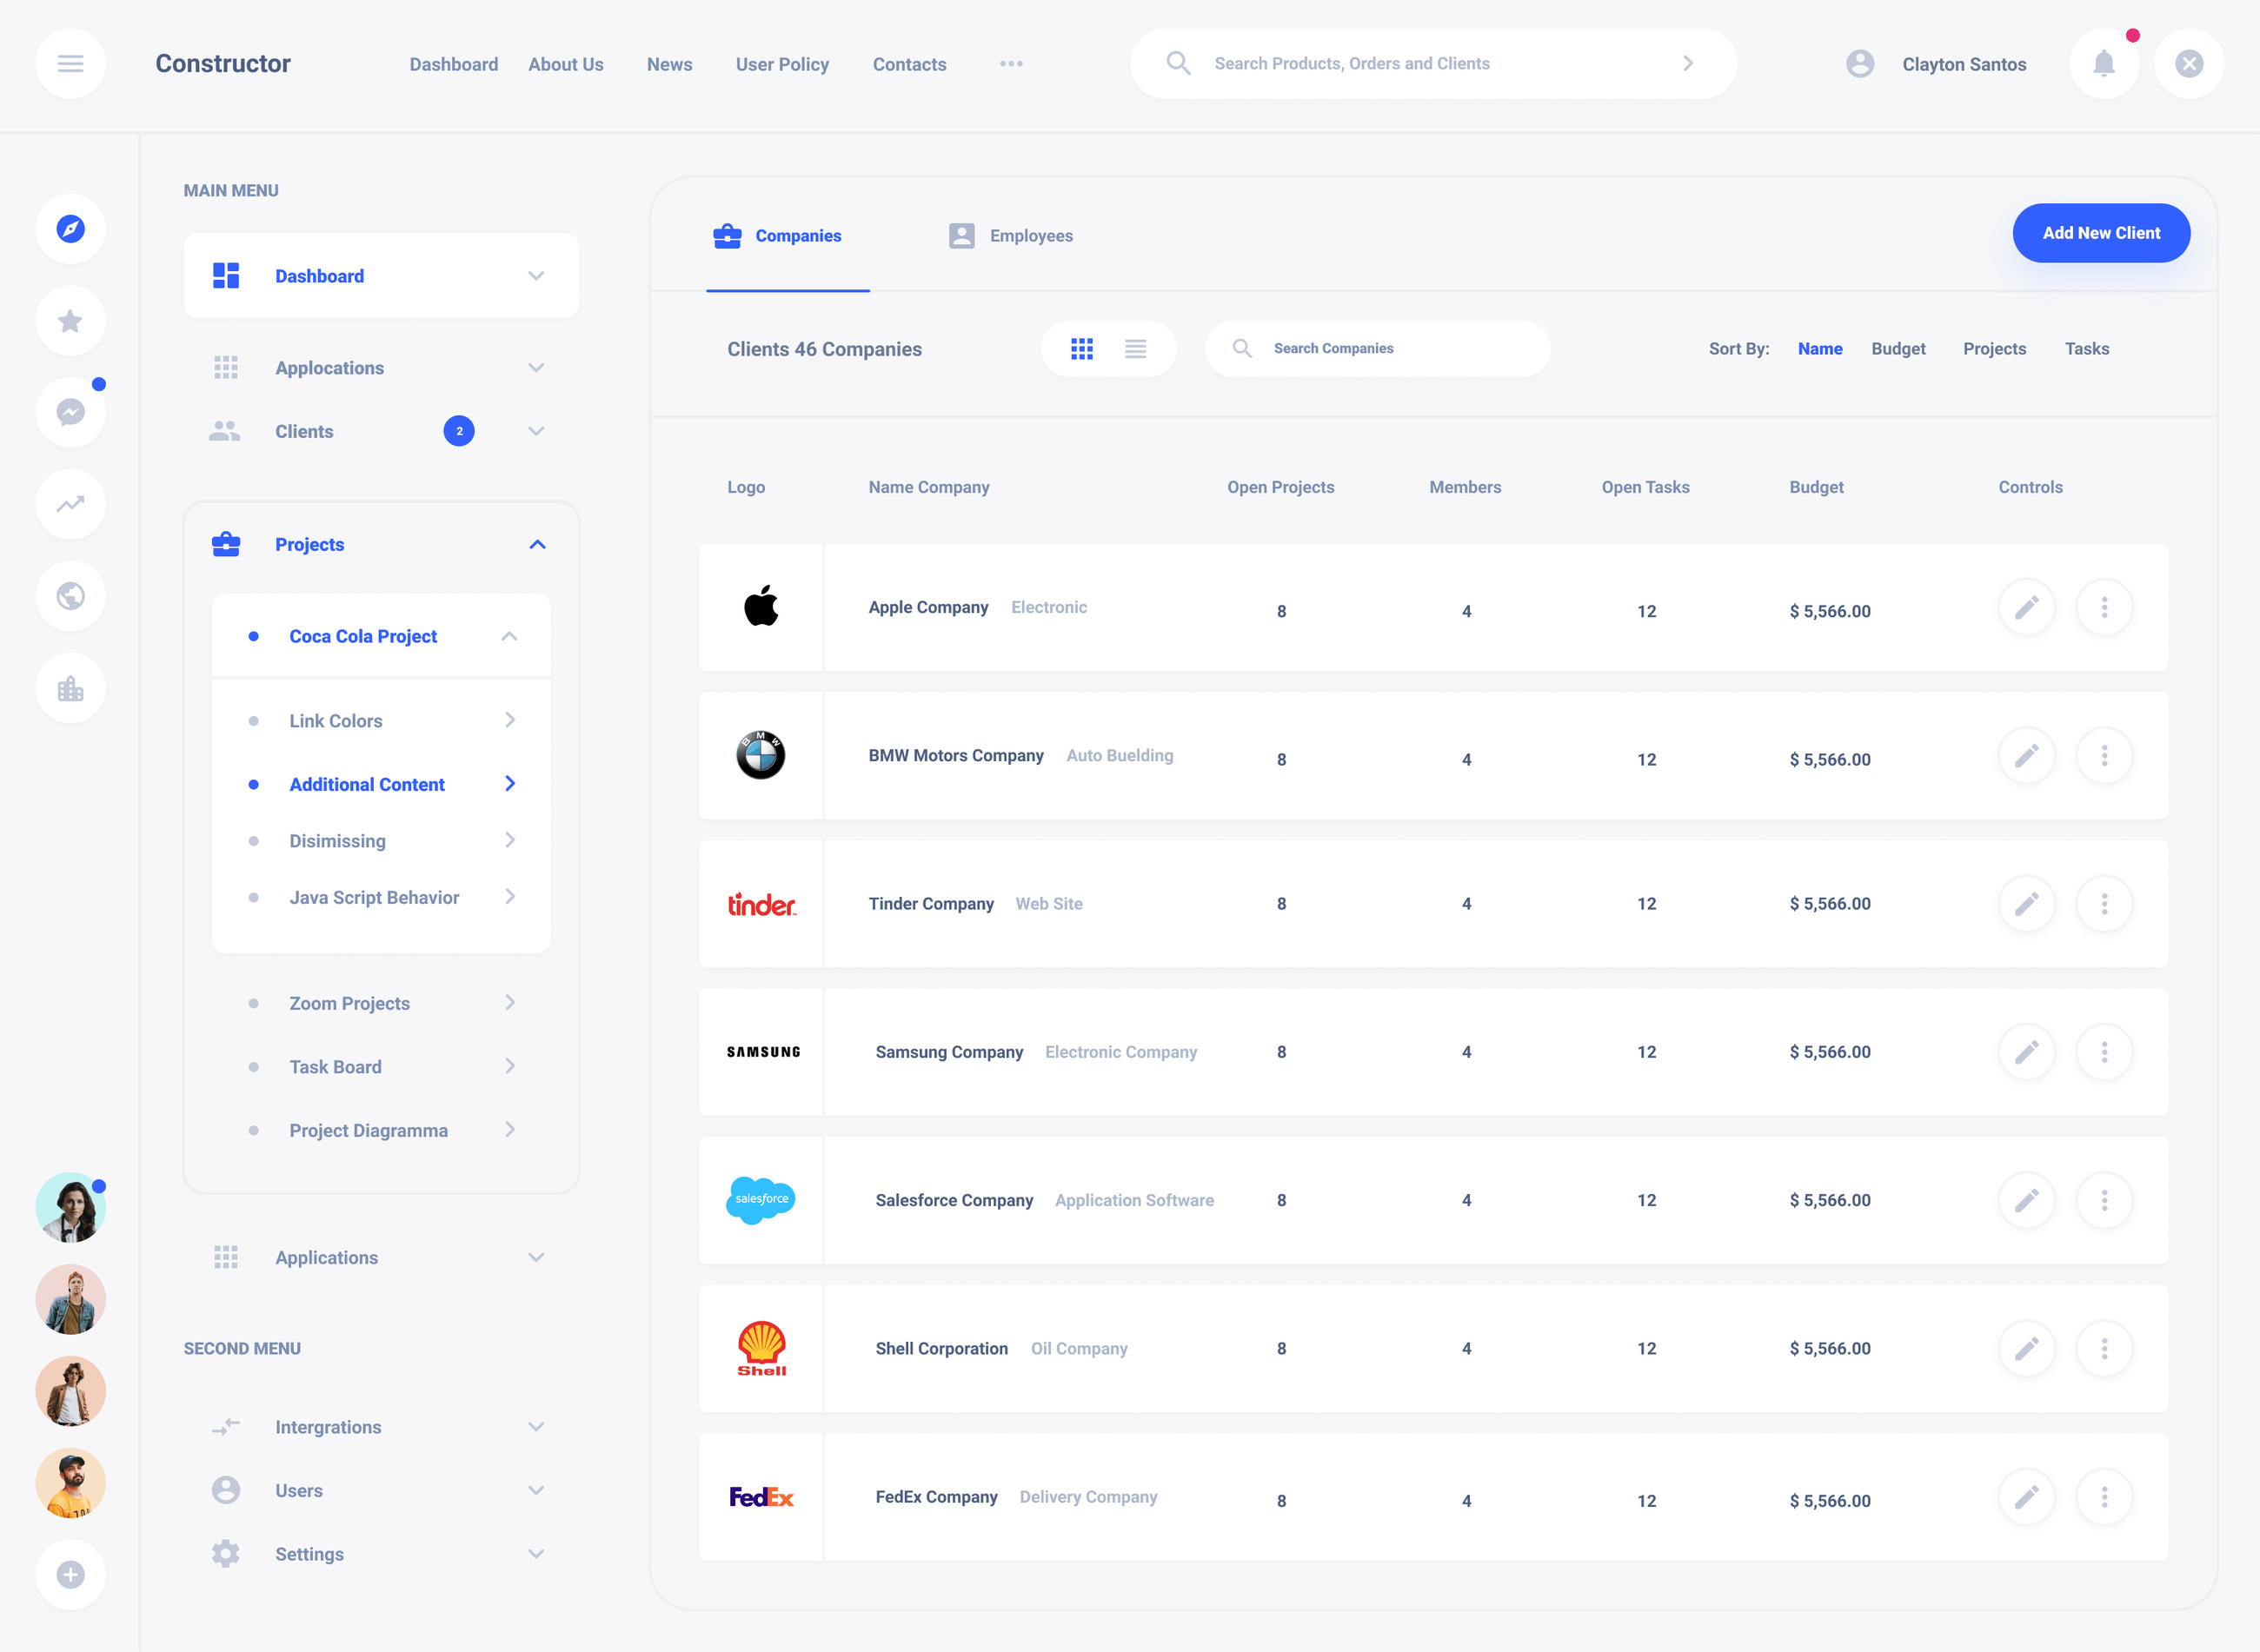The width and height of the screenshot is (2260, 1652).
Task: Expand the Clients menu item
Action: pos(537,431)
